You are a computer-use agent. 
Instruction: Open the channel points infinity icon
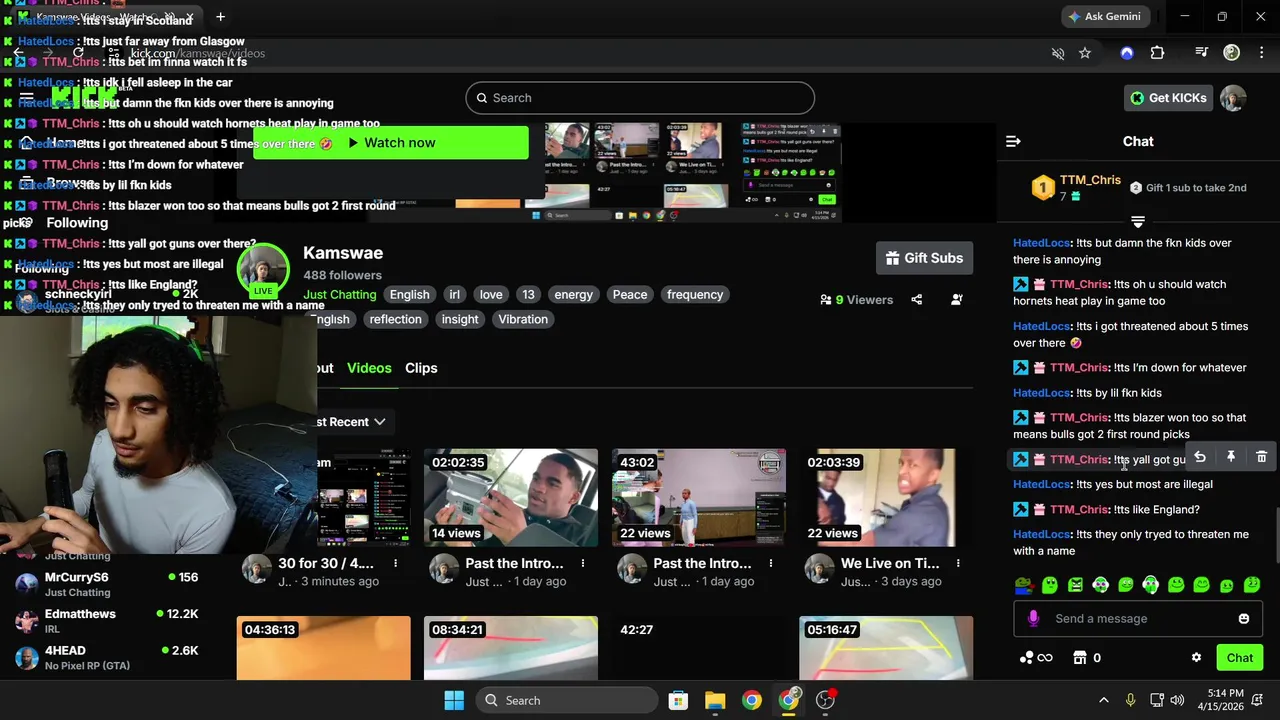pos(1036,658)
